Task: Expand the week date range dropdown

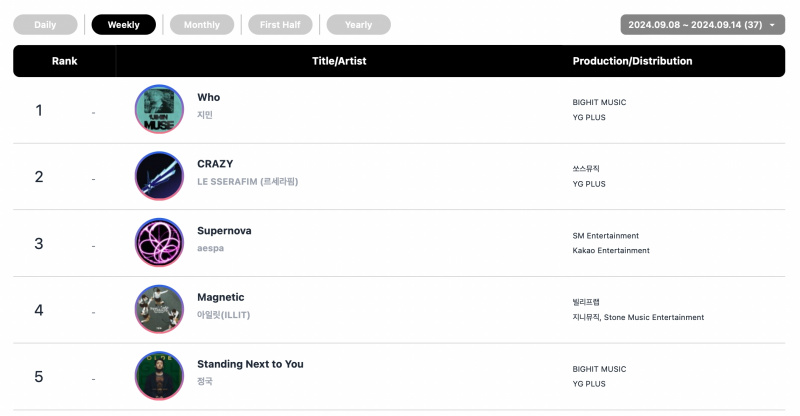Action: pyautogui.click(x=703, y=25)
